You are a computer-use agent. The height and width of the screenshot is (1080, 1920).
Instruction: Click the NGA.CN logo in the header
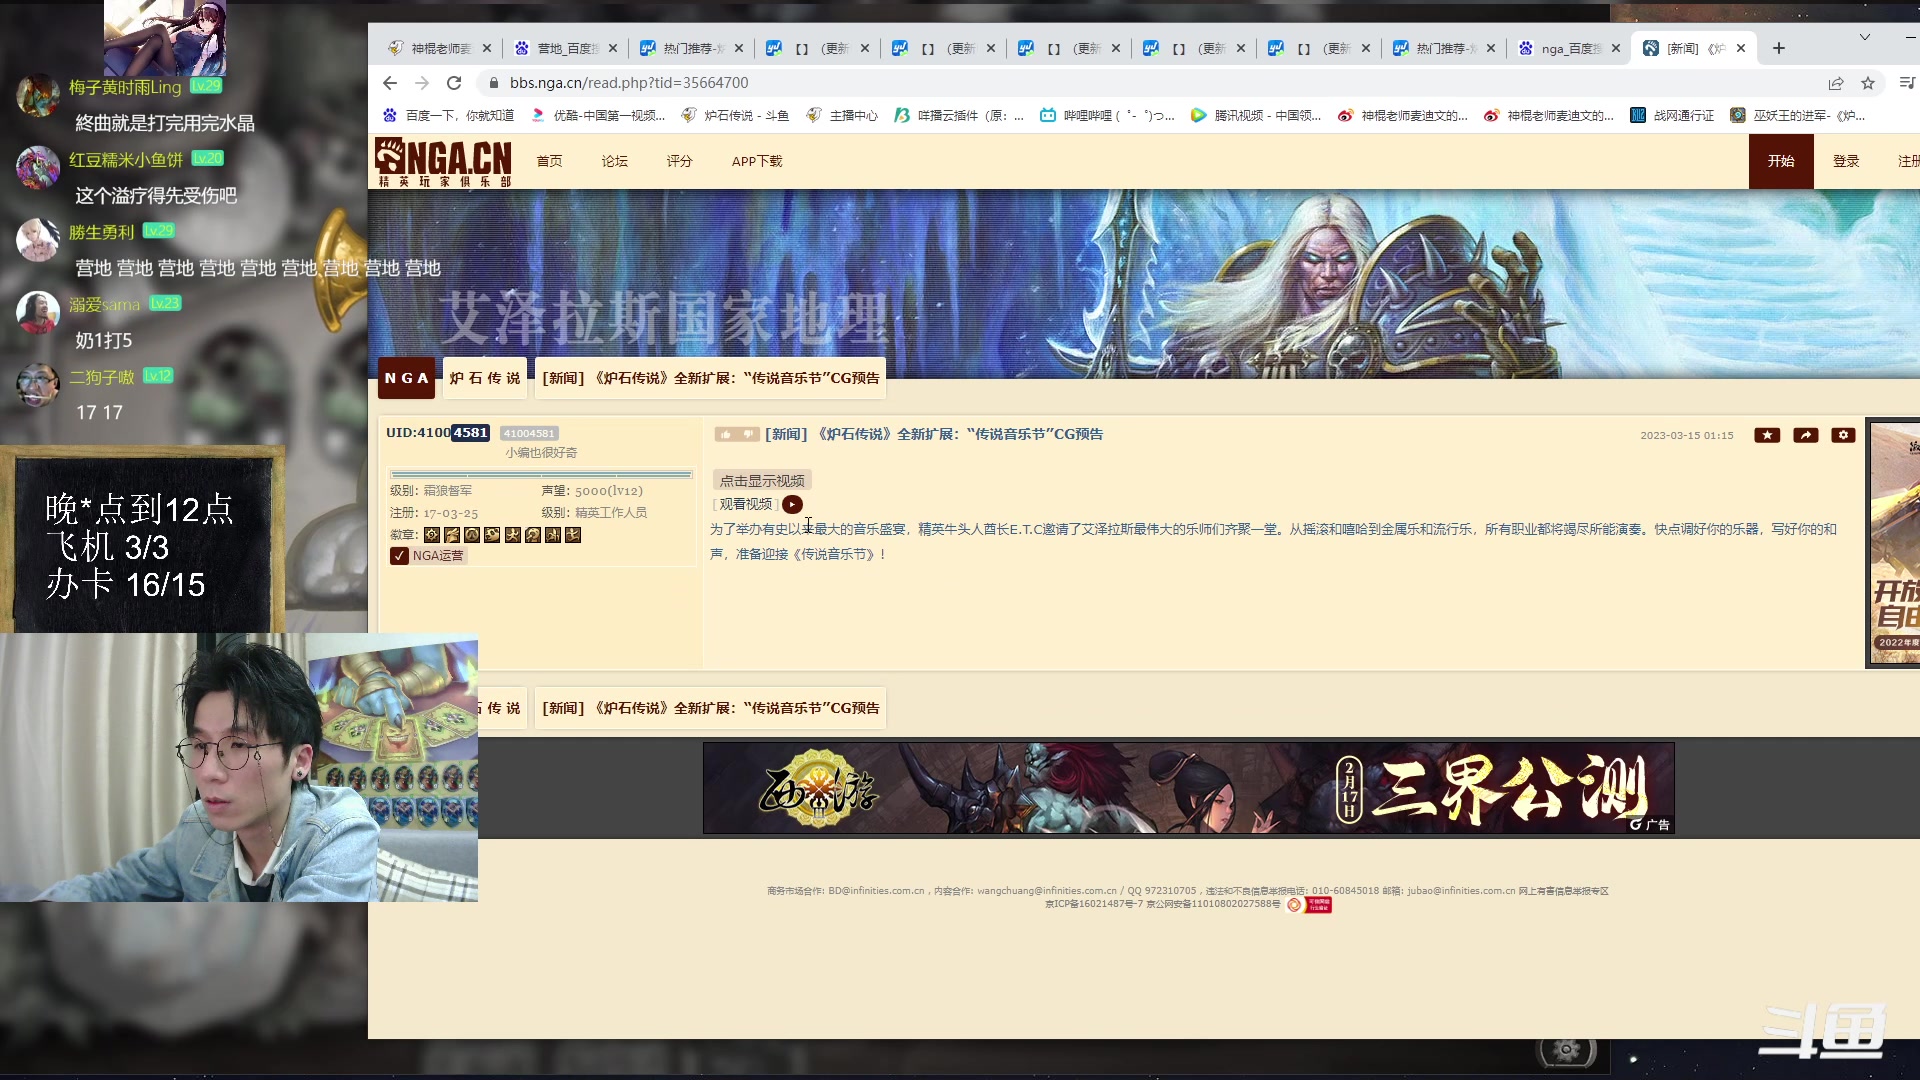[443, 160]
